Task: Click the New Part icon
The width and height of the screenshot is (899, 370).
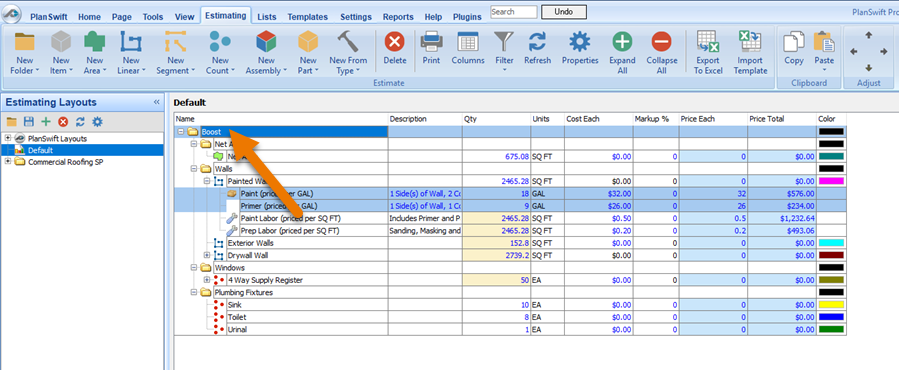Action: pyautogui.click(x=308, y=42)
